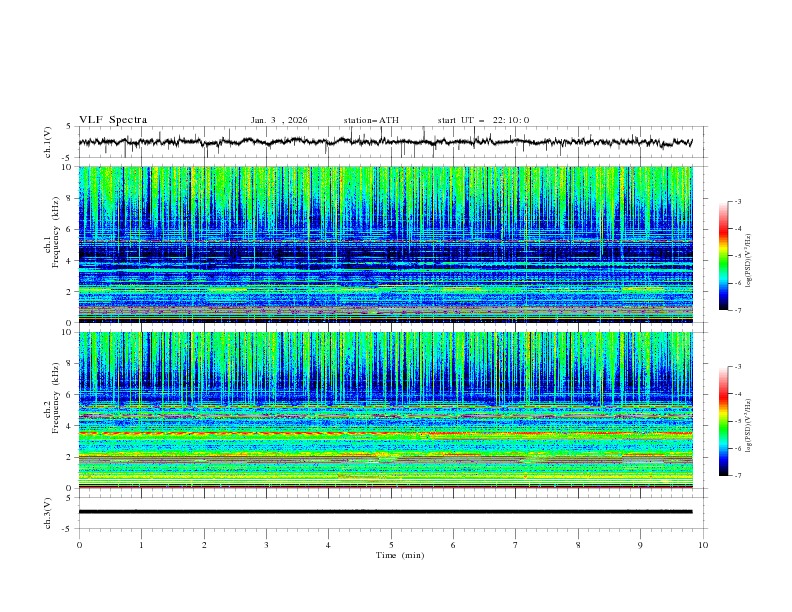The width and height of the screenshot is (792, 612).
Task: Click the ch.2 'log(PSD)(V²/Hz)' colorbar label
Action: [748, 425]
